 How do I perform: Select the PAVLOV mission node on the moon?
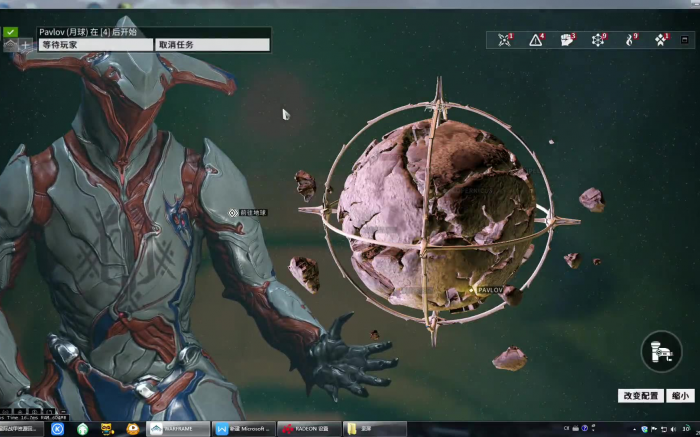pyautogui.click(x=474, y=290)
